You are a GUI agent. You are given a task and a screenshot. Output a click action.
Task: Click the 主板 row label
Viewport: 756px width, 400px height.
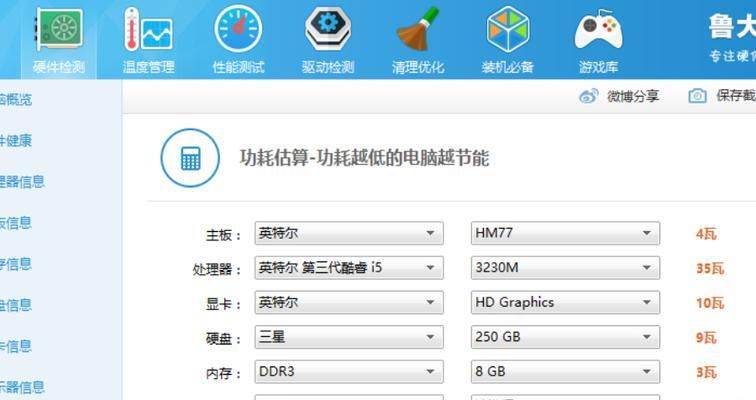[x=223, y=235]
